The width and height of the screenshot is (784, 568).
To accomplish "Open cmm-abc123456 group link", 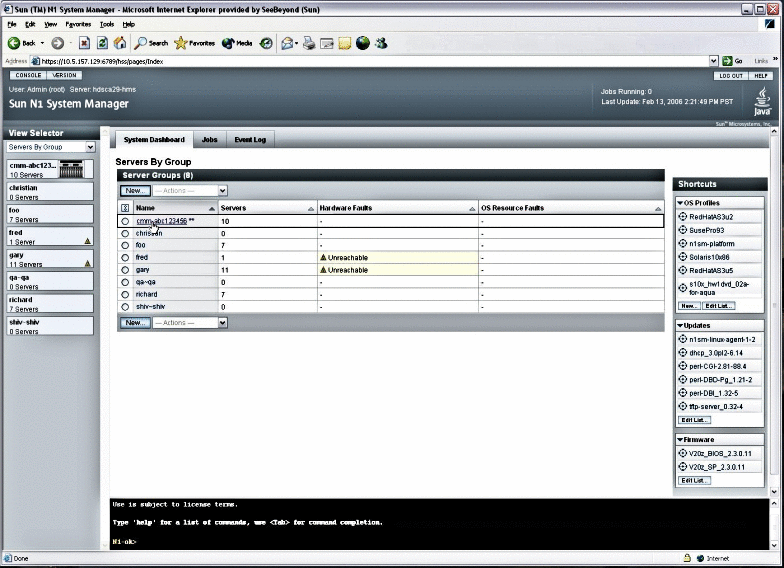I will (162, 221).
